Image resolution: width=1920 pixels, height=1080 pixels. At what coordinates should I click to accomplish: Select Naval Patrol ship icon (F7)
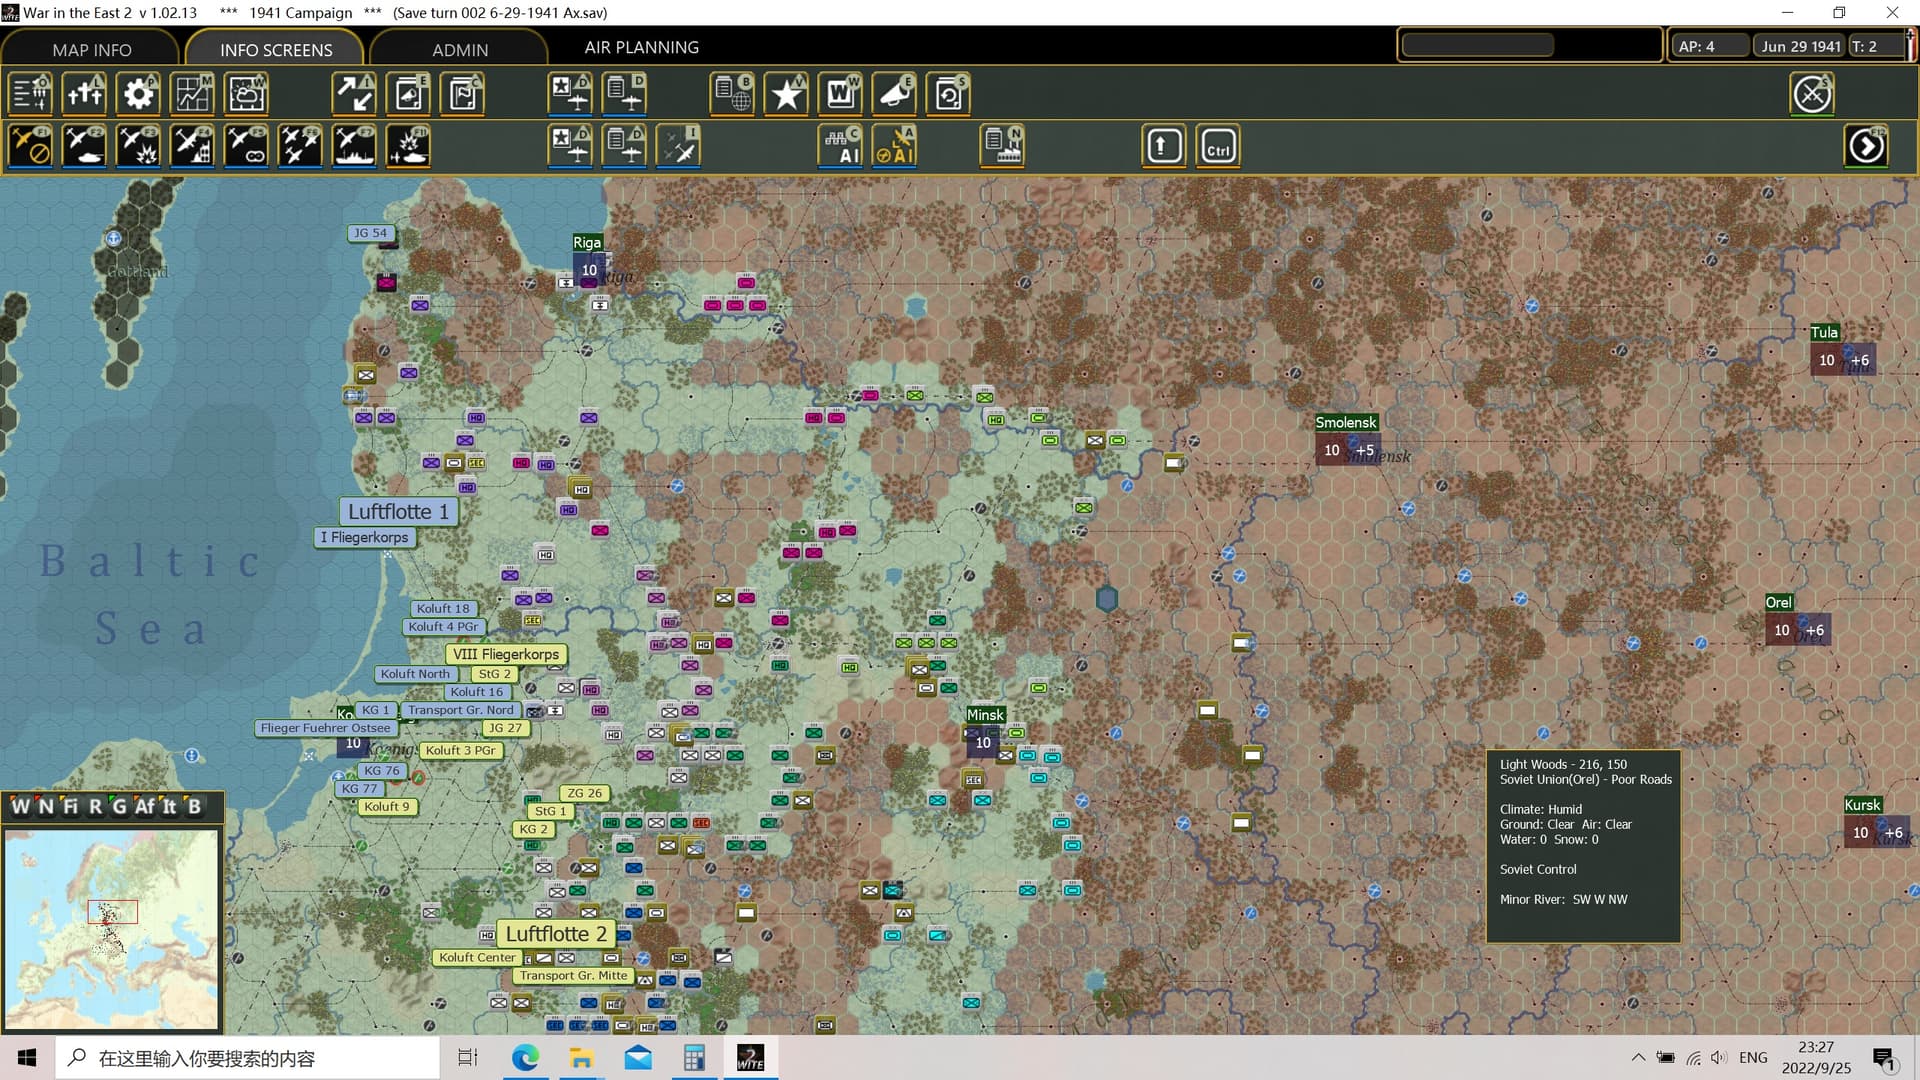354,147
